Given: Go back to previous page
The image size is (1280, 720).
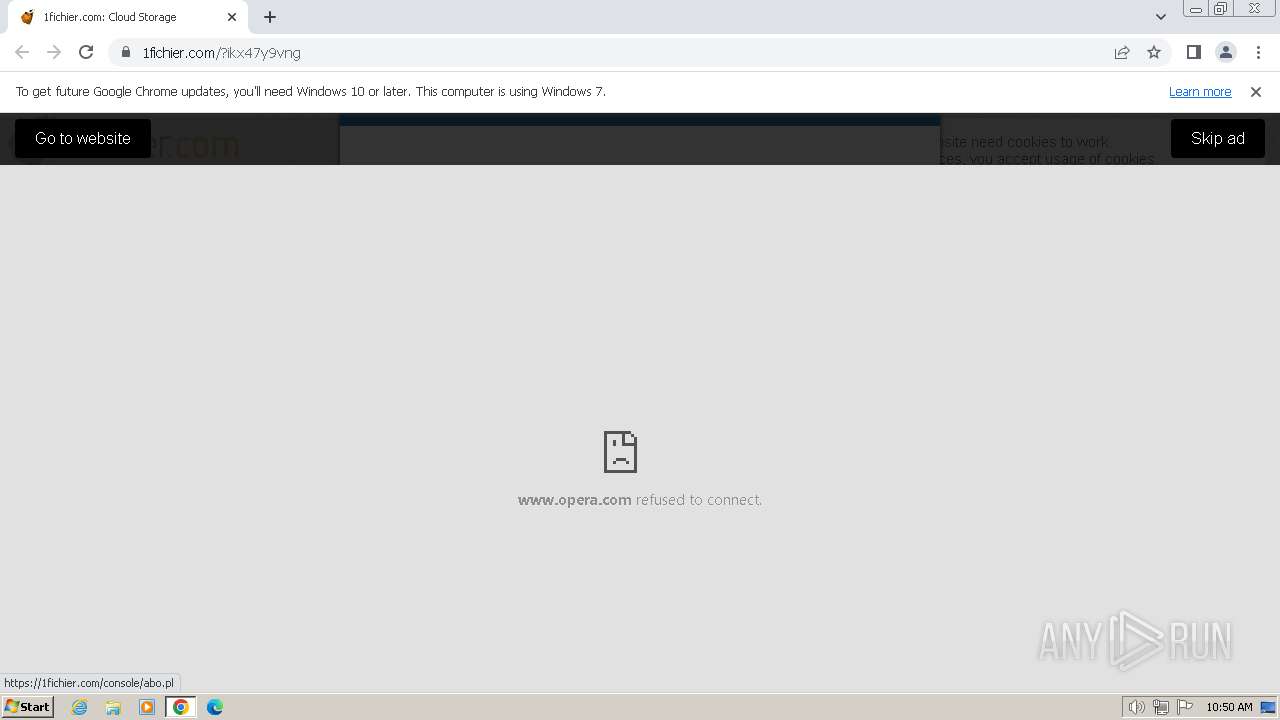Looking at the screenshot, I should (22, 52).
